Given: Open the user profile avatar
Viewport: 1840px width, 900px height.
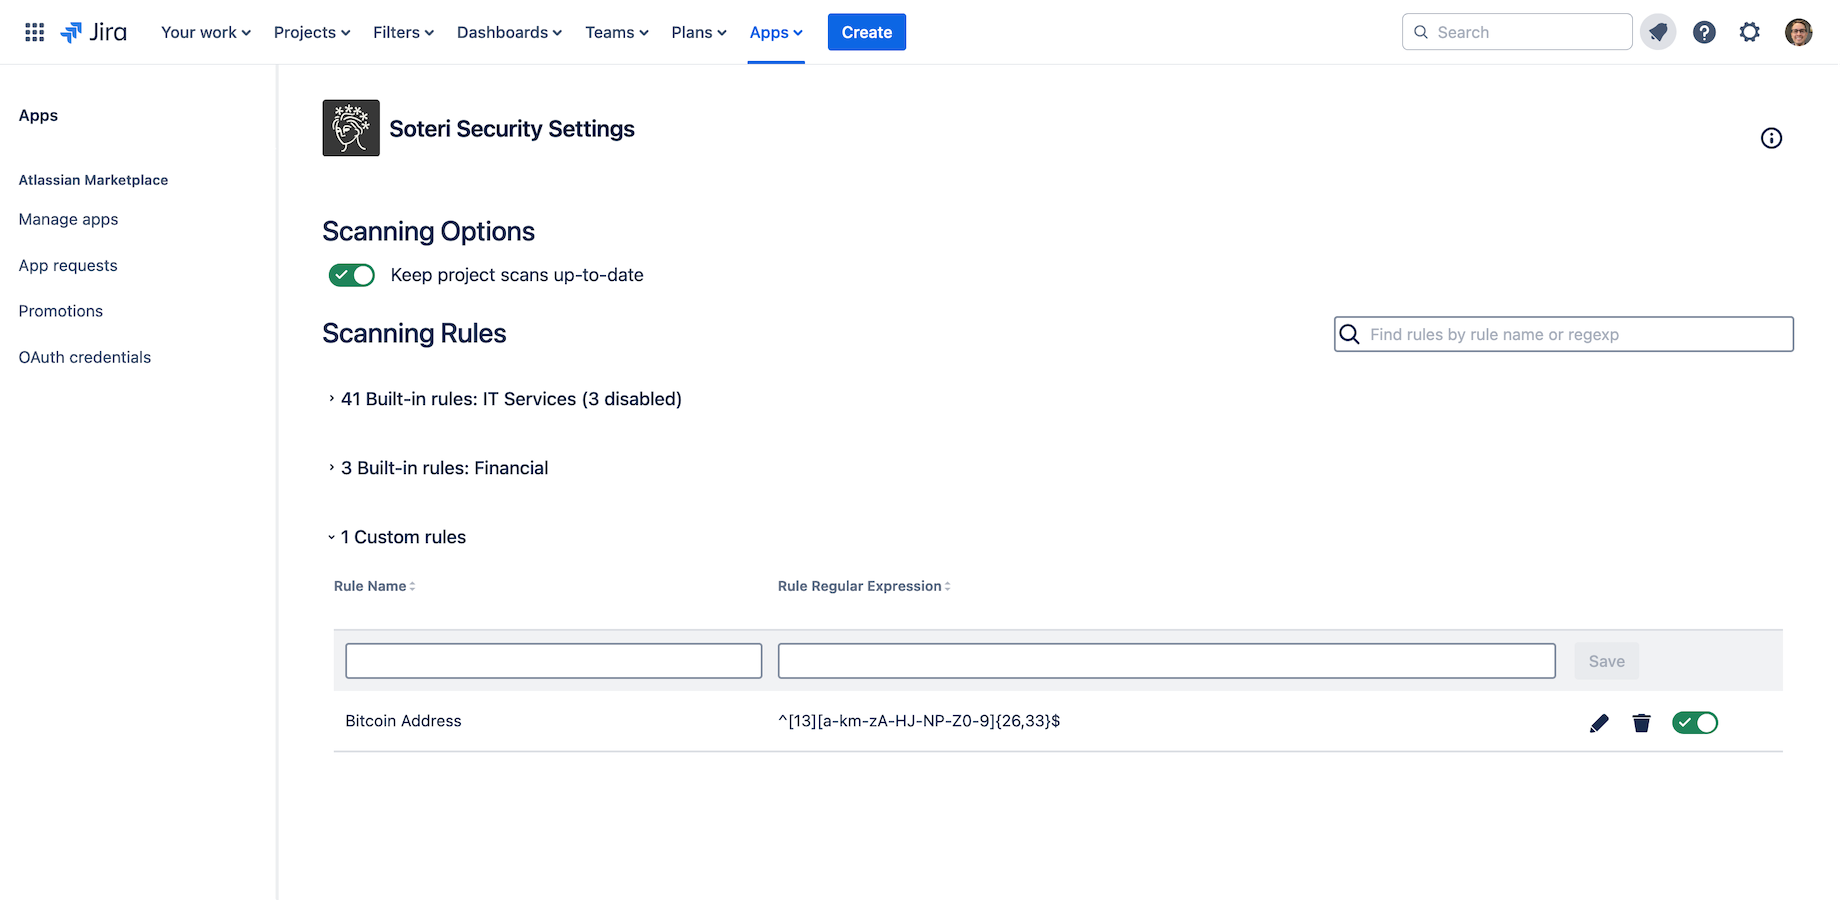Looking at the screenshot, I should coord(1798,32).
